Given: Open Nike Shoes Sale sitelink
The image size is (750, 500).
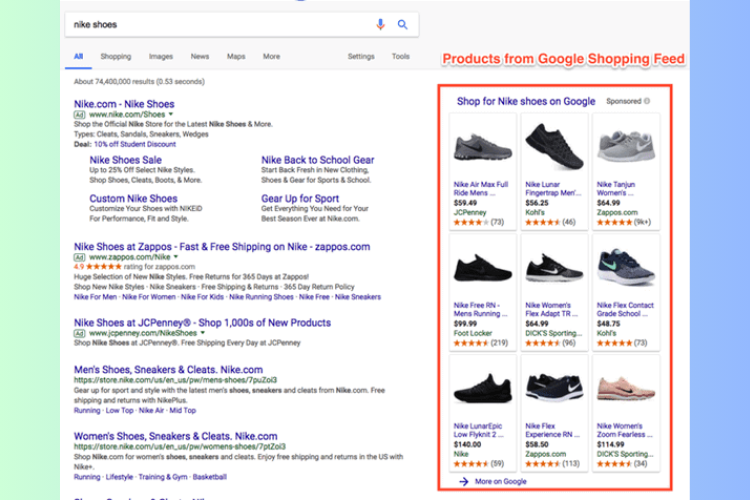Looking at the screenshot, I should 125,160.
